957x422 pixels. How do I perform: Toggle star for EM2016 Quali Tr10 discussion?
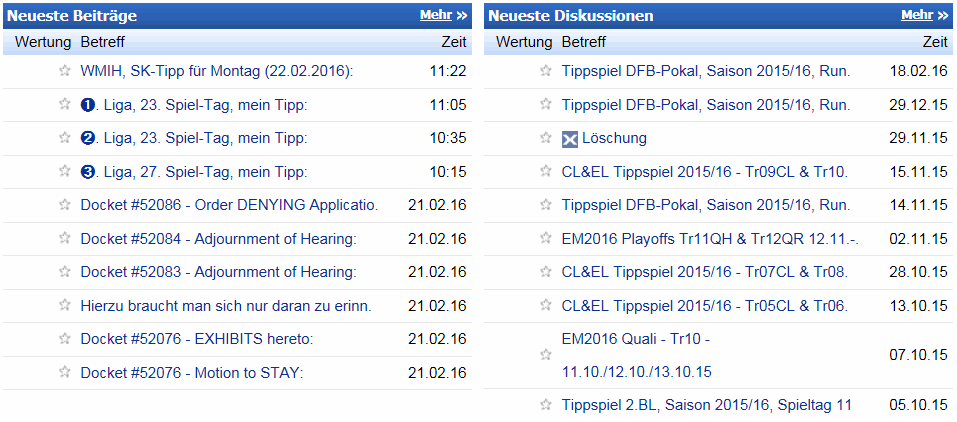[x=546, y=355]
